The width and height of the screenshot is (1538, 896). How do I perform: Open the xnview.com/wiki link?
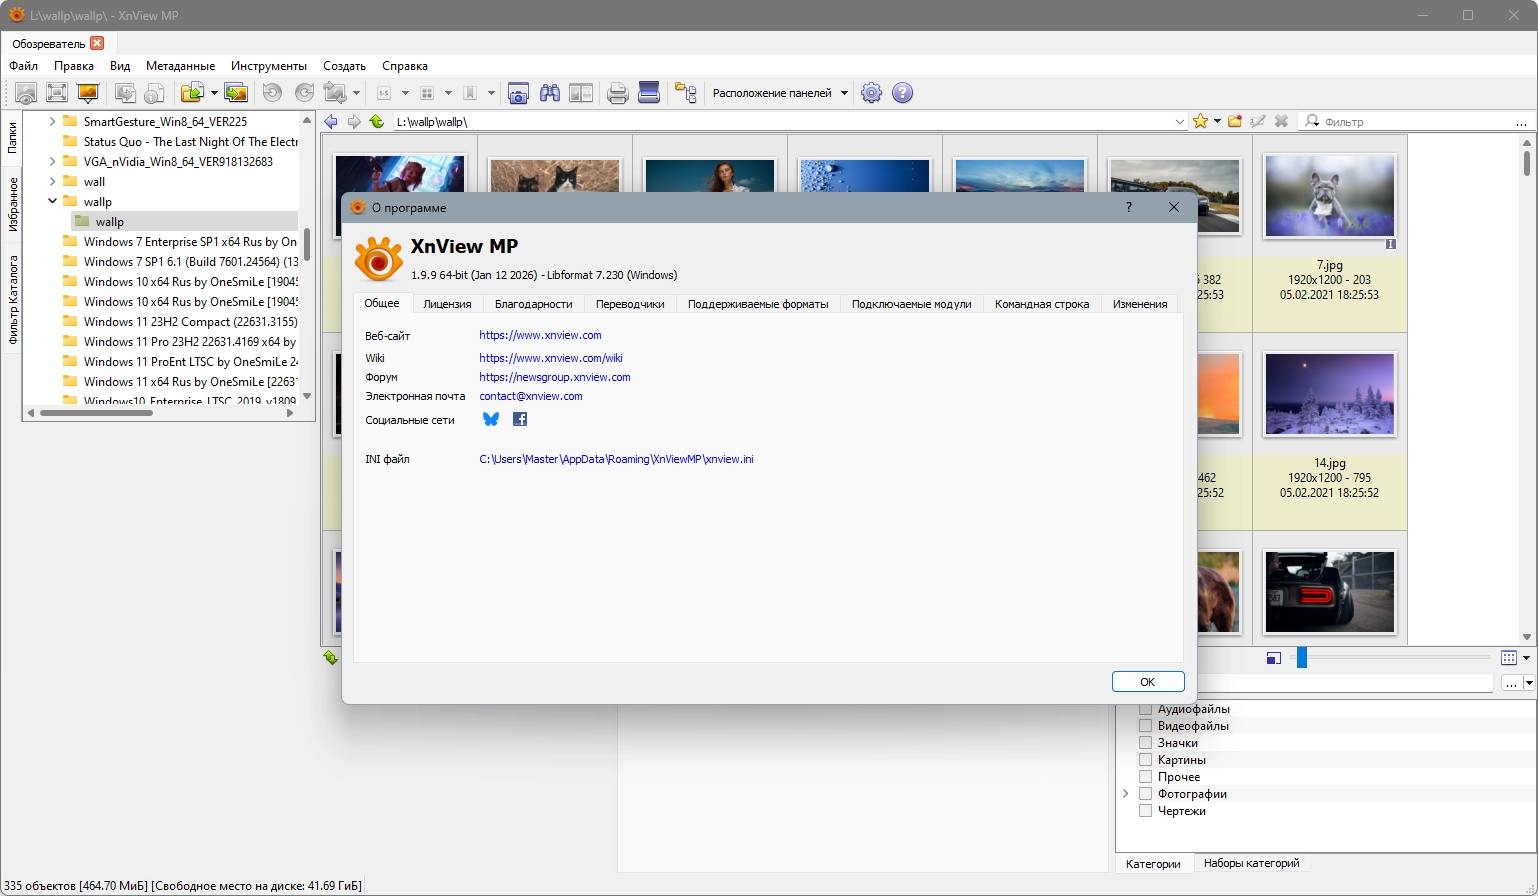[x=551, y=358]
